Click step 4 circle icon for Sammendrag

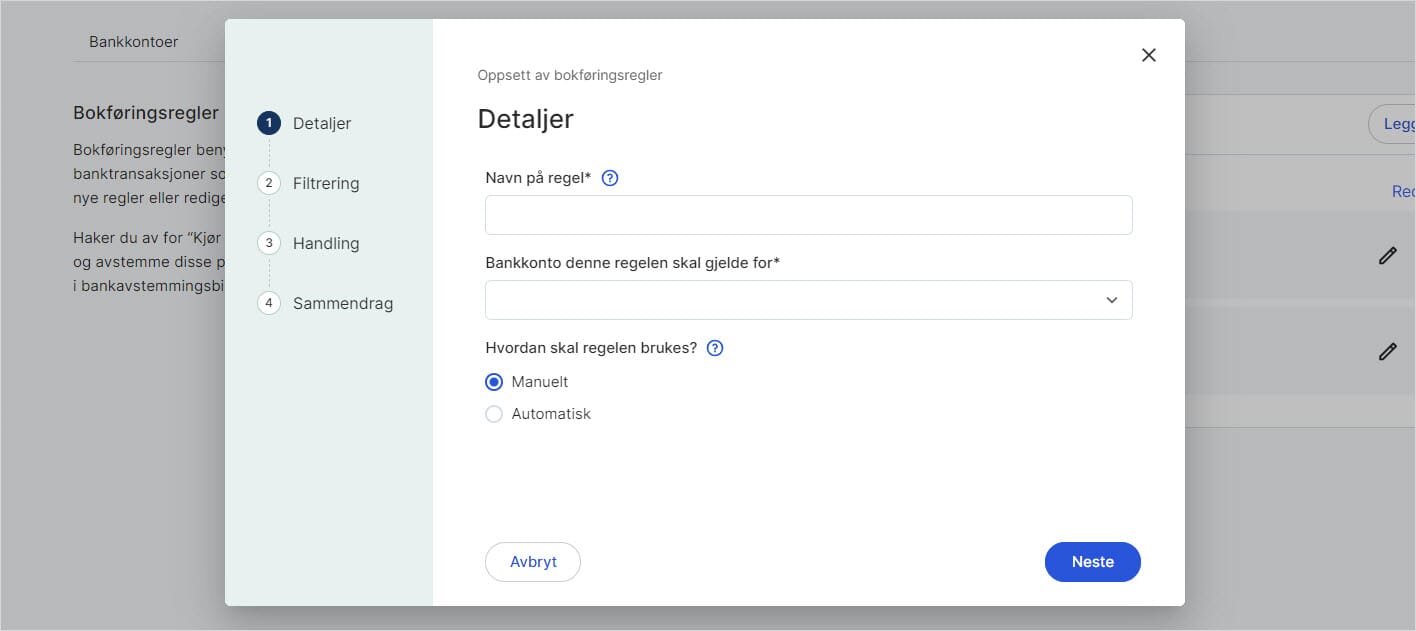click(x=269, y=303)
